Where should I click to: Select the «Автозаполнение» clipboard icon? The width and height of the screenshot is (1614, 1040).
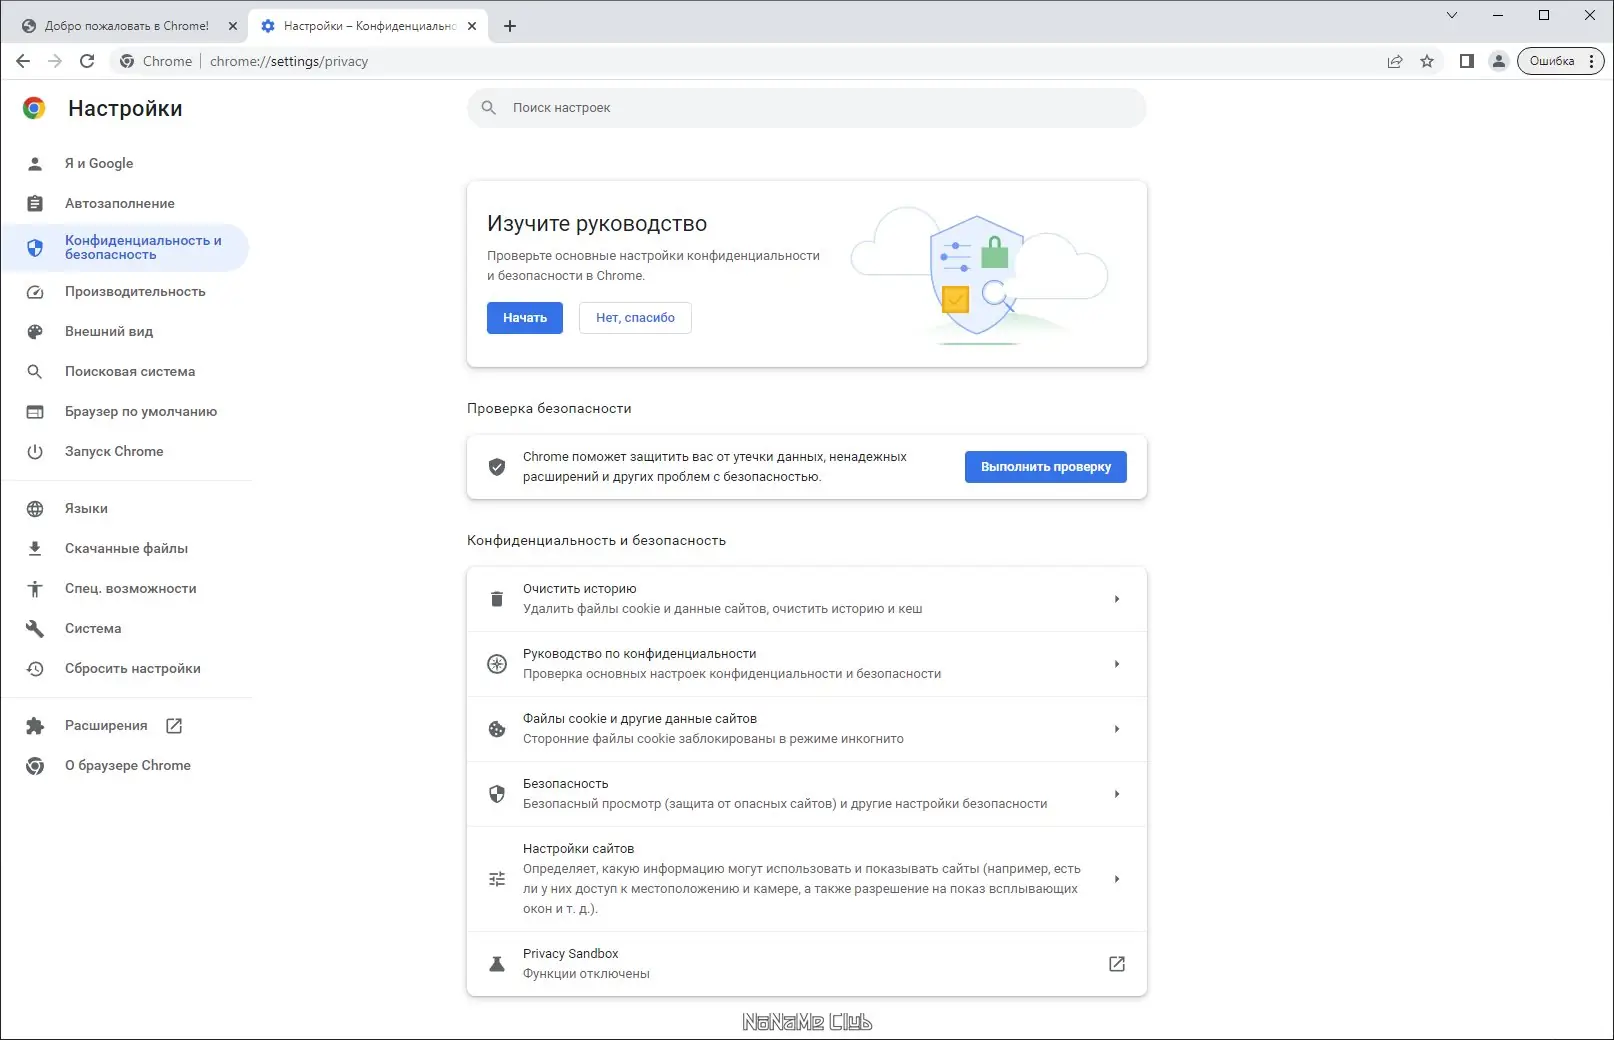pos(35,203)
